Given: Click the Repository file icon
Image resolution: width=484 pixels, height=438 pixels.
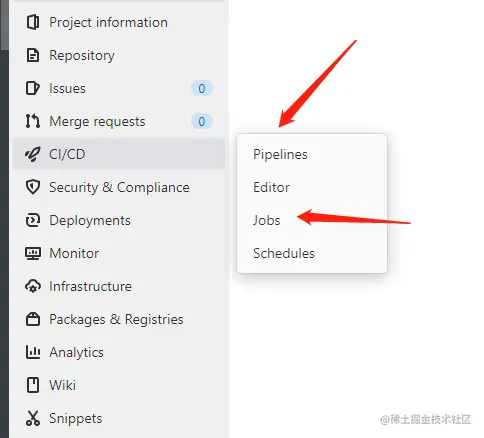Looking at the screenshot, I should coord(33,55).
